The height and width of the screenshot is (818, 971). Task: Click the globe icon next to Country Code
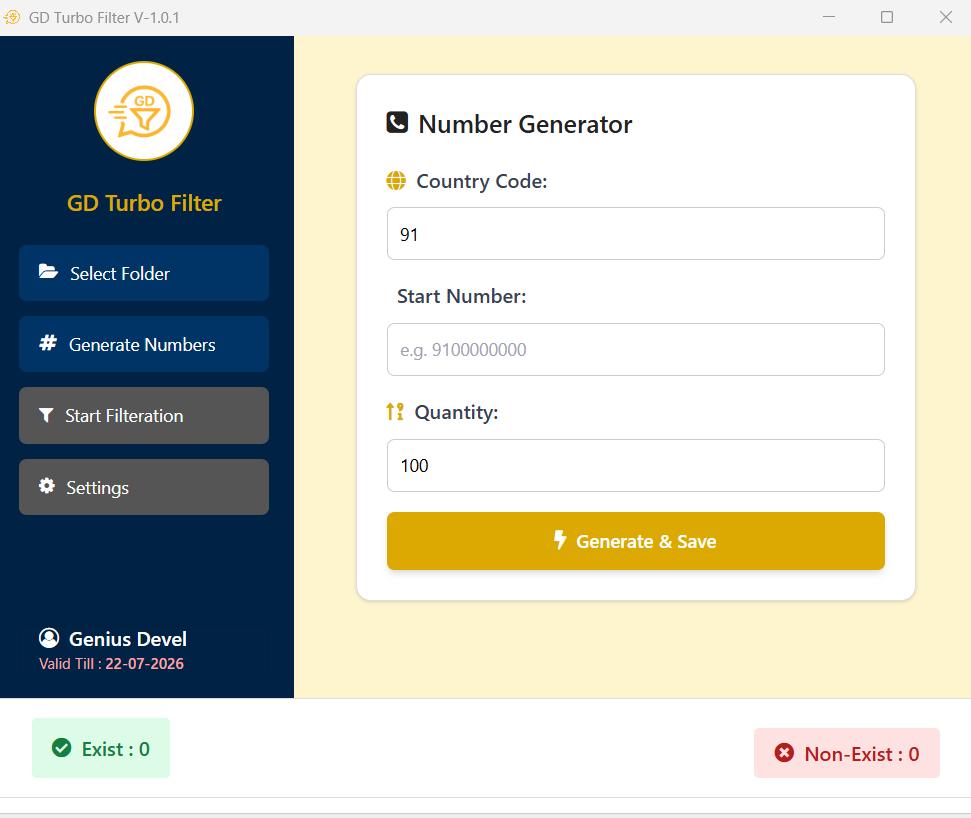396,181
